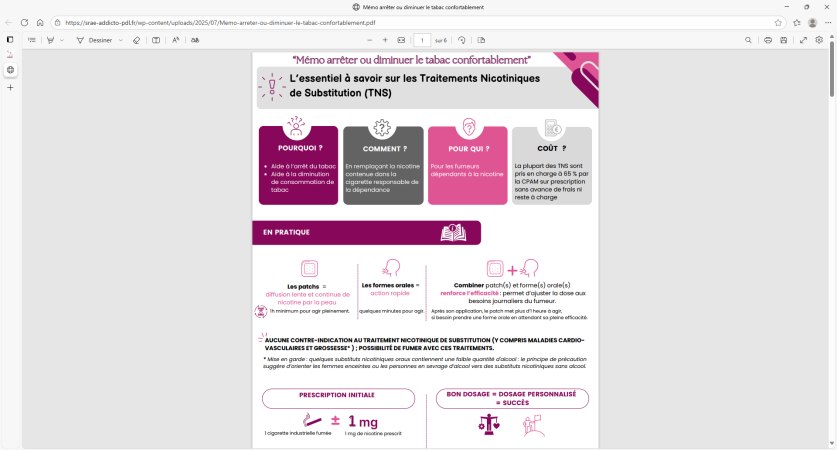Viewport: 837px width, 450px height.
Task: Click the COMMENT ? card heading
Action: 385,149
